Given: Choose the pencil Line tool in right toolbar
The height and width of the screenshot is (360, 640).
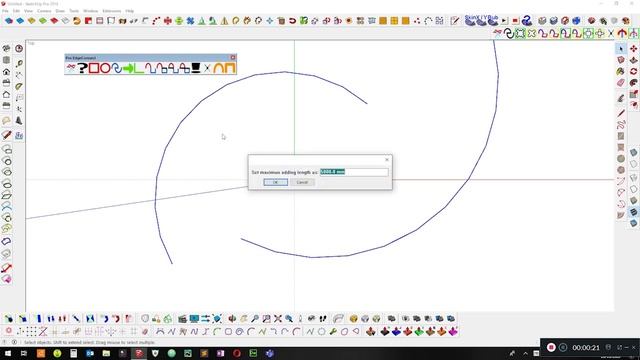Looking at the screenshot, I should coord(621,113).
